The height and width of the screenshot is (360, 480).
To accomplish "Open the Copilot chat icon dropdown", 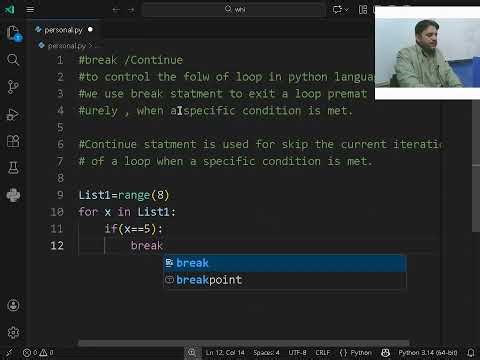I will tap(340, 9).
